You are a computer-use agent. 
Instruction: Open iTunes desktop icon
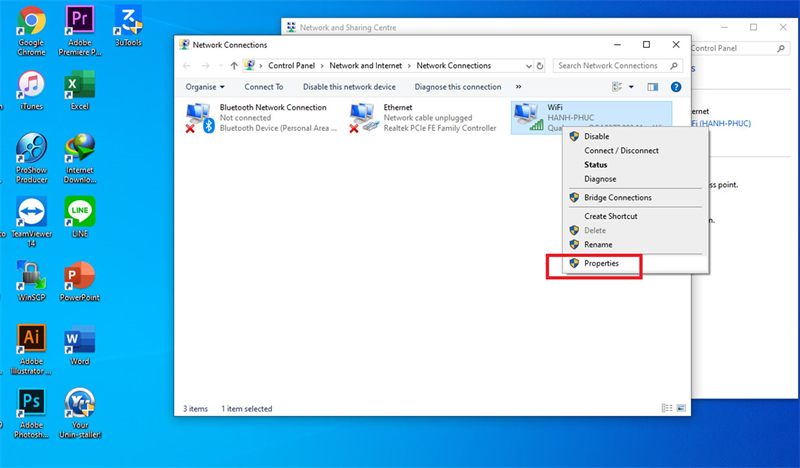31,90
